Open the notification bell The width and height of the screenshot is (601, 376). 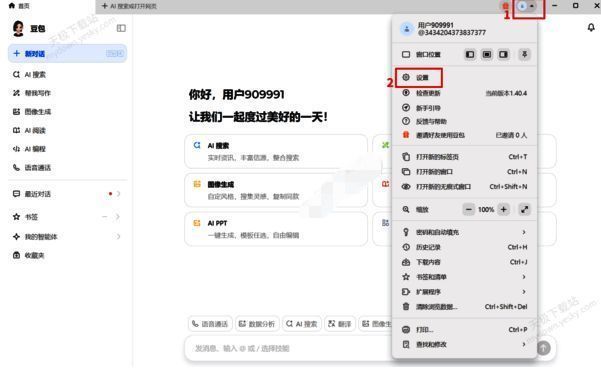(591, 28)
